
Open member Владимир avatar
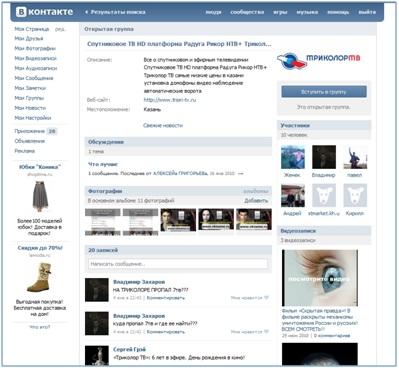pyautogui.click(x=324, y=157)
